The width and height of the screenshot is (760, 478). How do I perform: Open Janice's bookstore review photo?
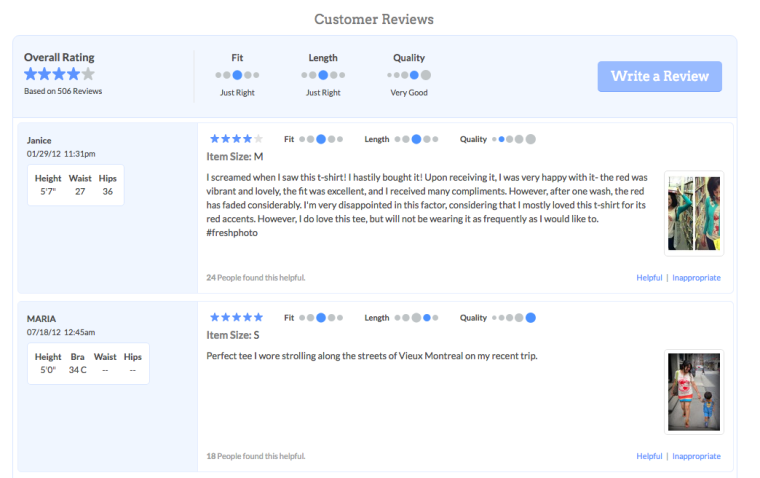pyautogui.click(x=694, y=213)
